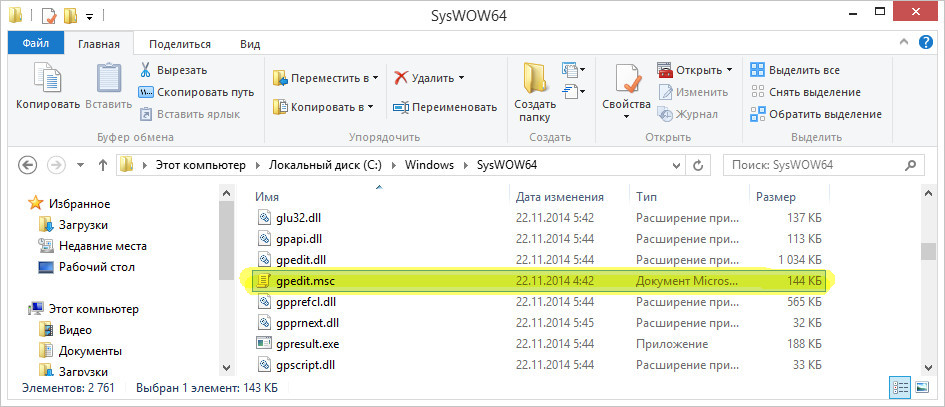The width and height of the screenshot is (945, 407).
Task: Click Скопировать путь (Copy path)
Action: click(x=205, y=92)
